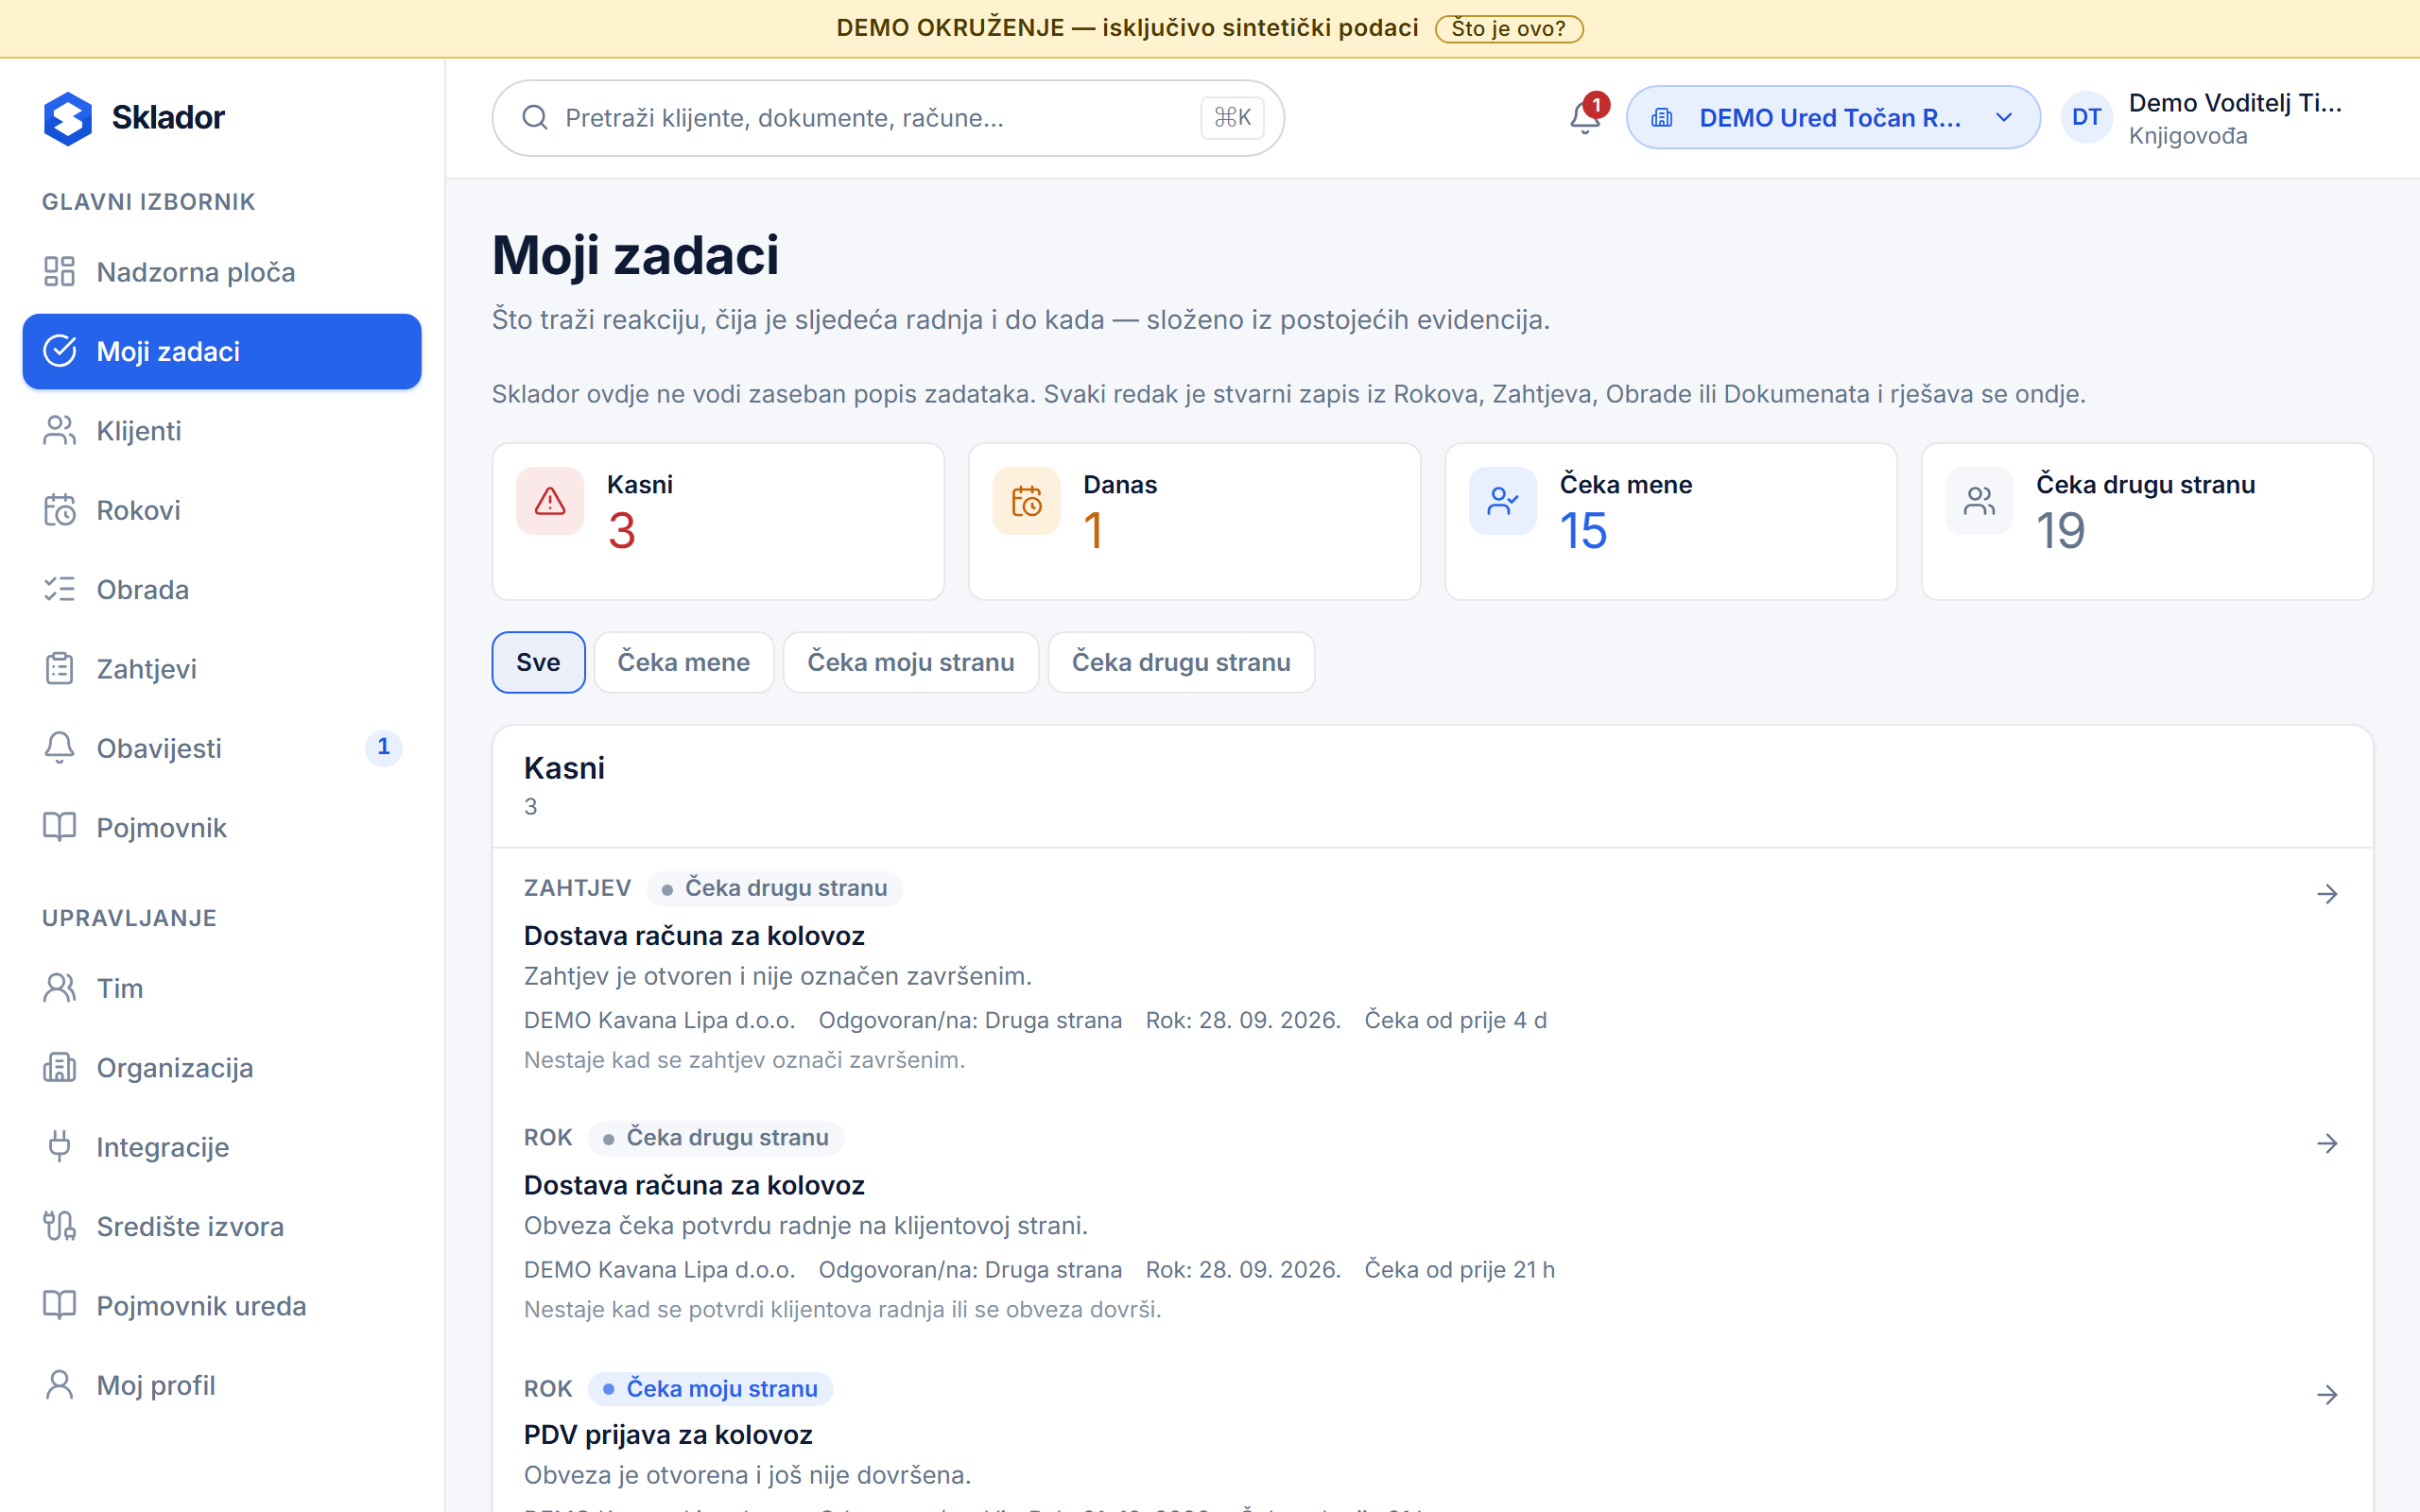Click the Čeka mene person-check icon
The image size is (2420, 1512).
coord(1503,501)
